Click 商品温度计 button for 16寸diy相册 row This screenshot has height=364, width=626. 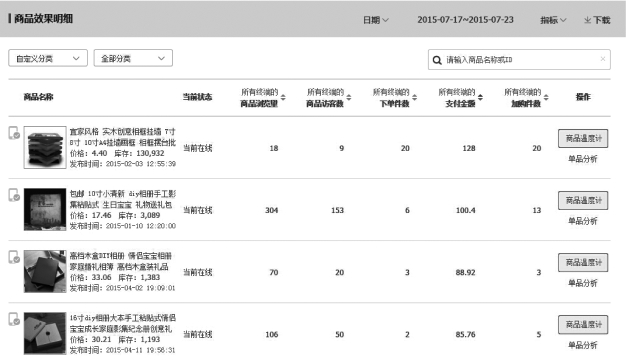[x=583, y=324]
